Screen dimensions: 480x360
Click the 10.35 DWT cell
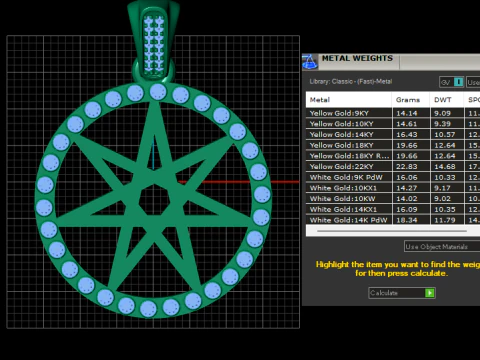(447, 209)
